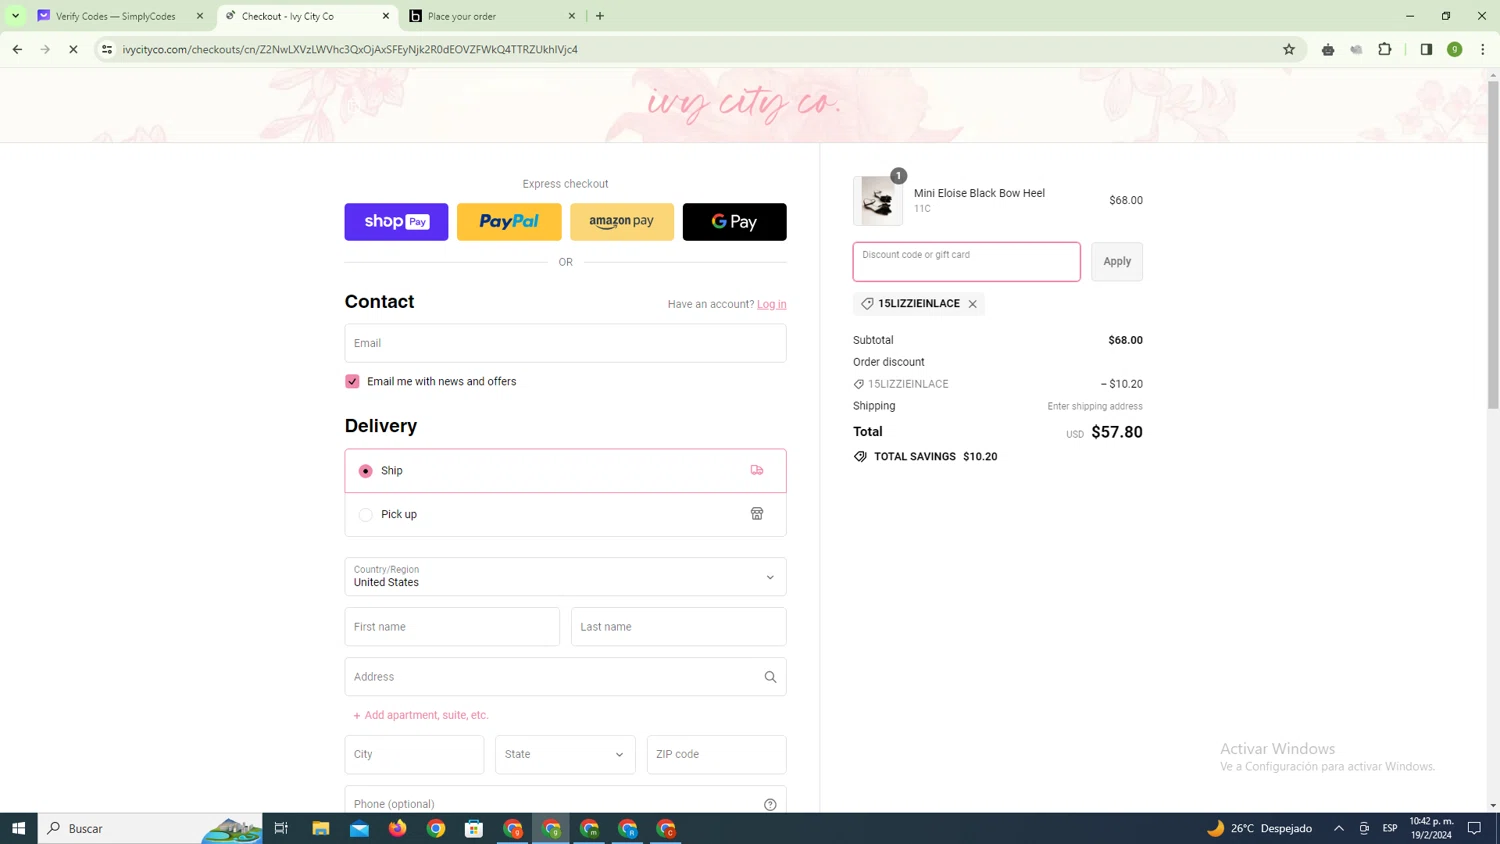
Task: Click the Phone (optional) field
Action: point(565,800)
